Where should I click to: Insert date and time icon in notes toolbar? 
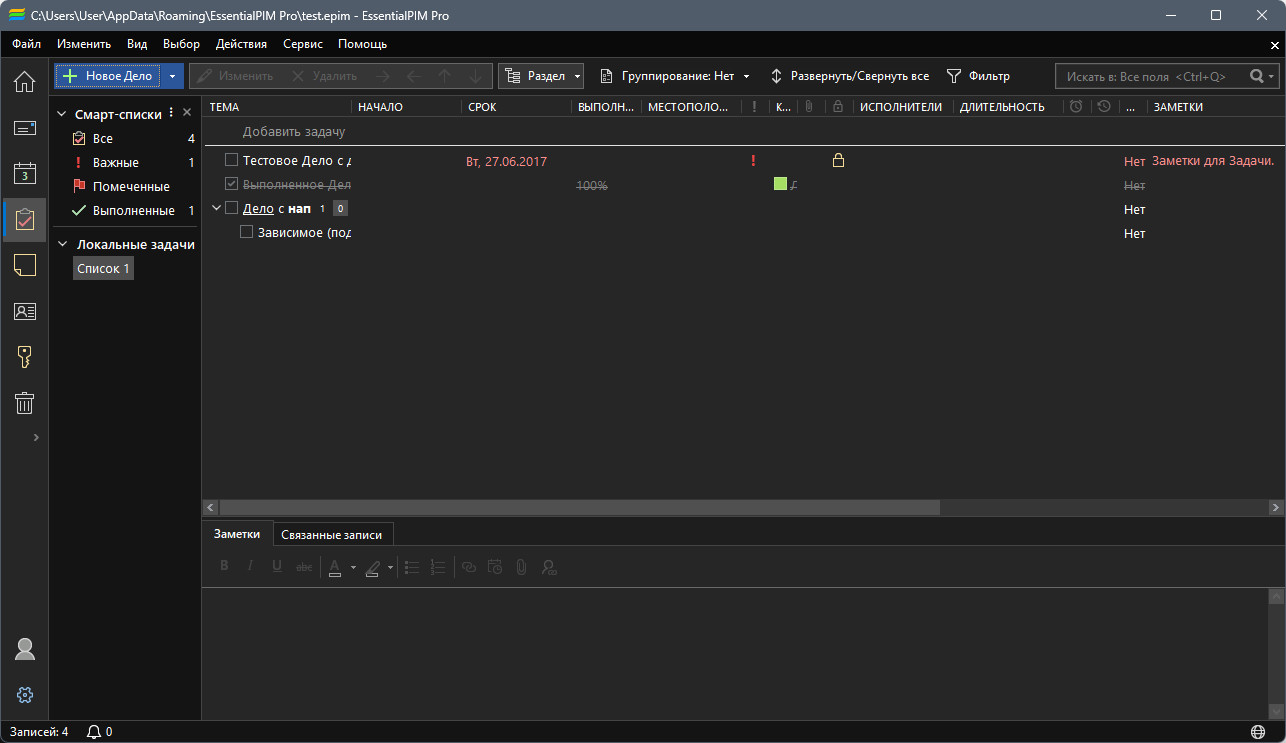point(494,567)
